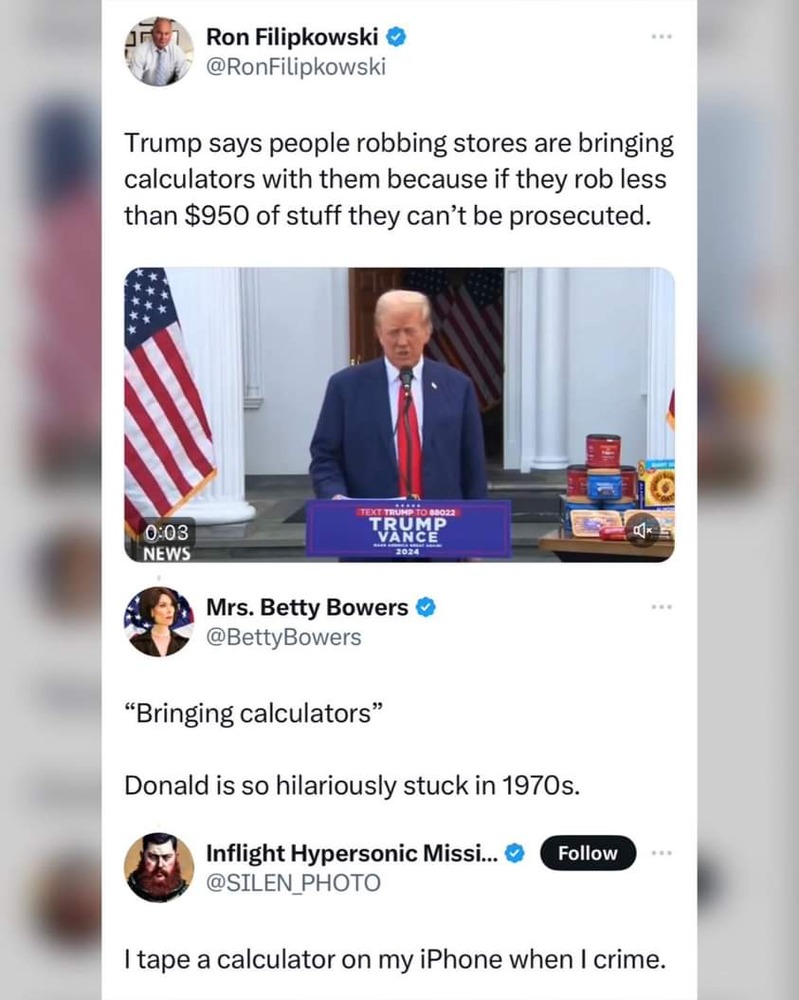Click the NEWS label on video
This screenshot has width=799, height=1000.
tap(167, 553)
